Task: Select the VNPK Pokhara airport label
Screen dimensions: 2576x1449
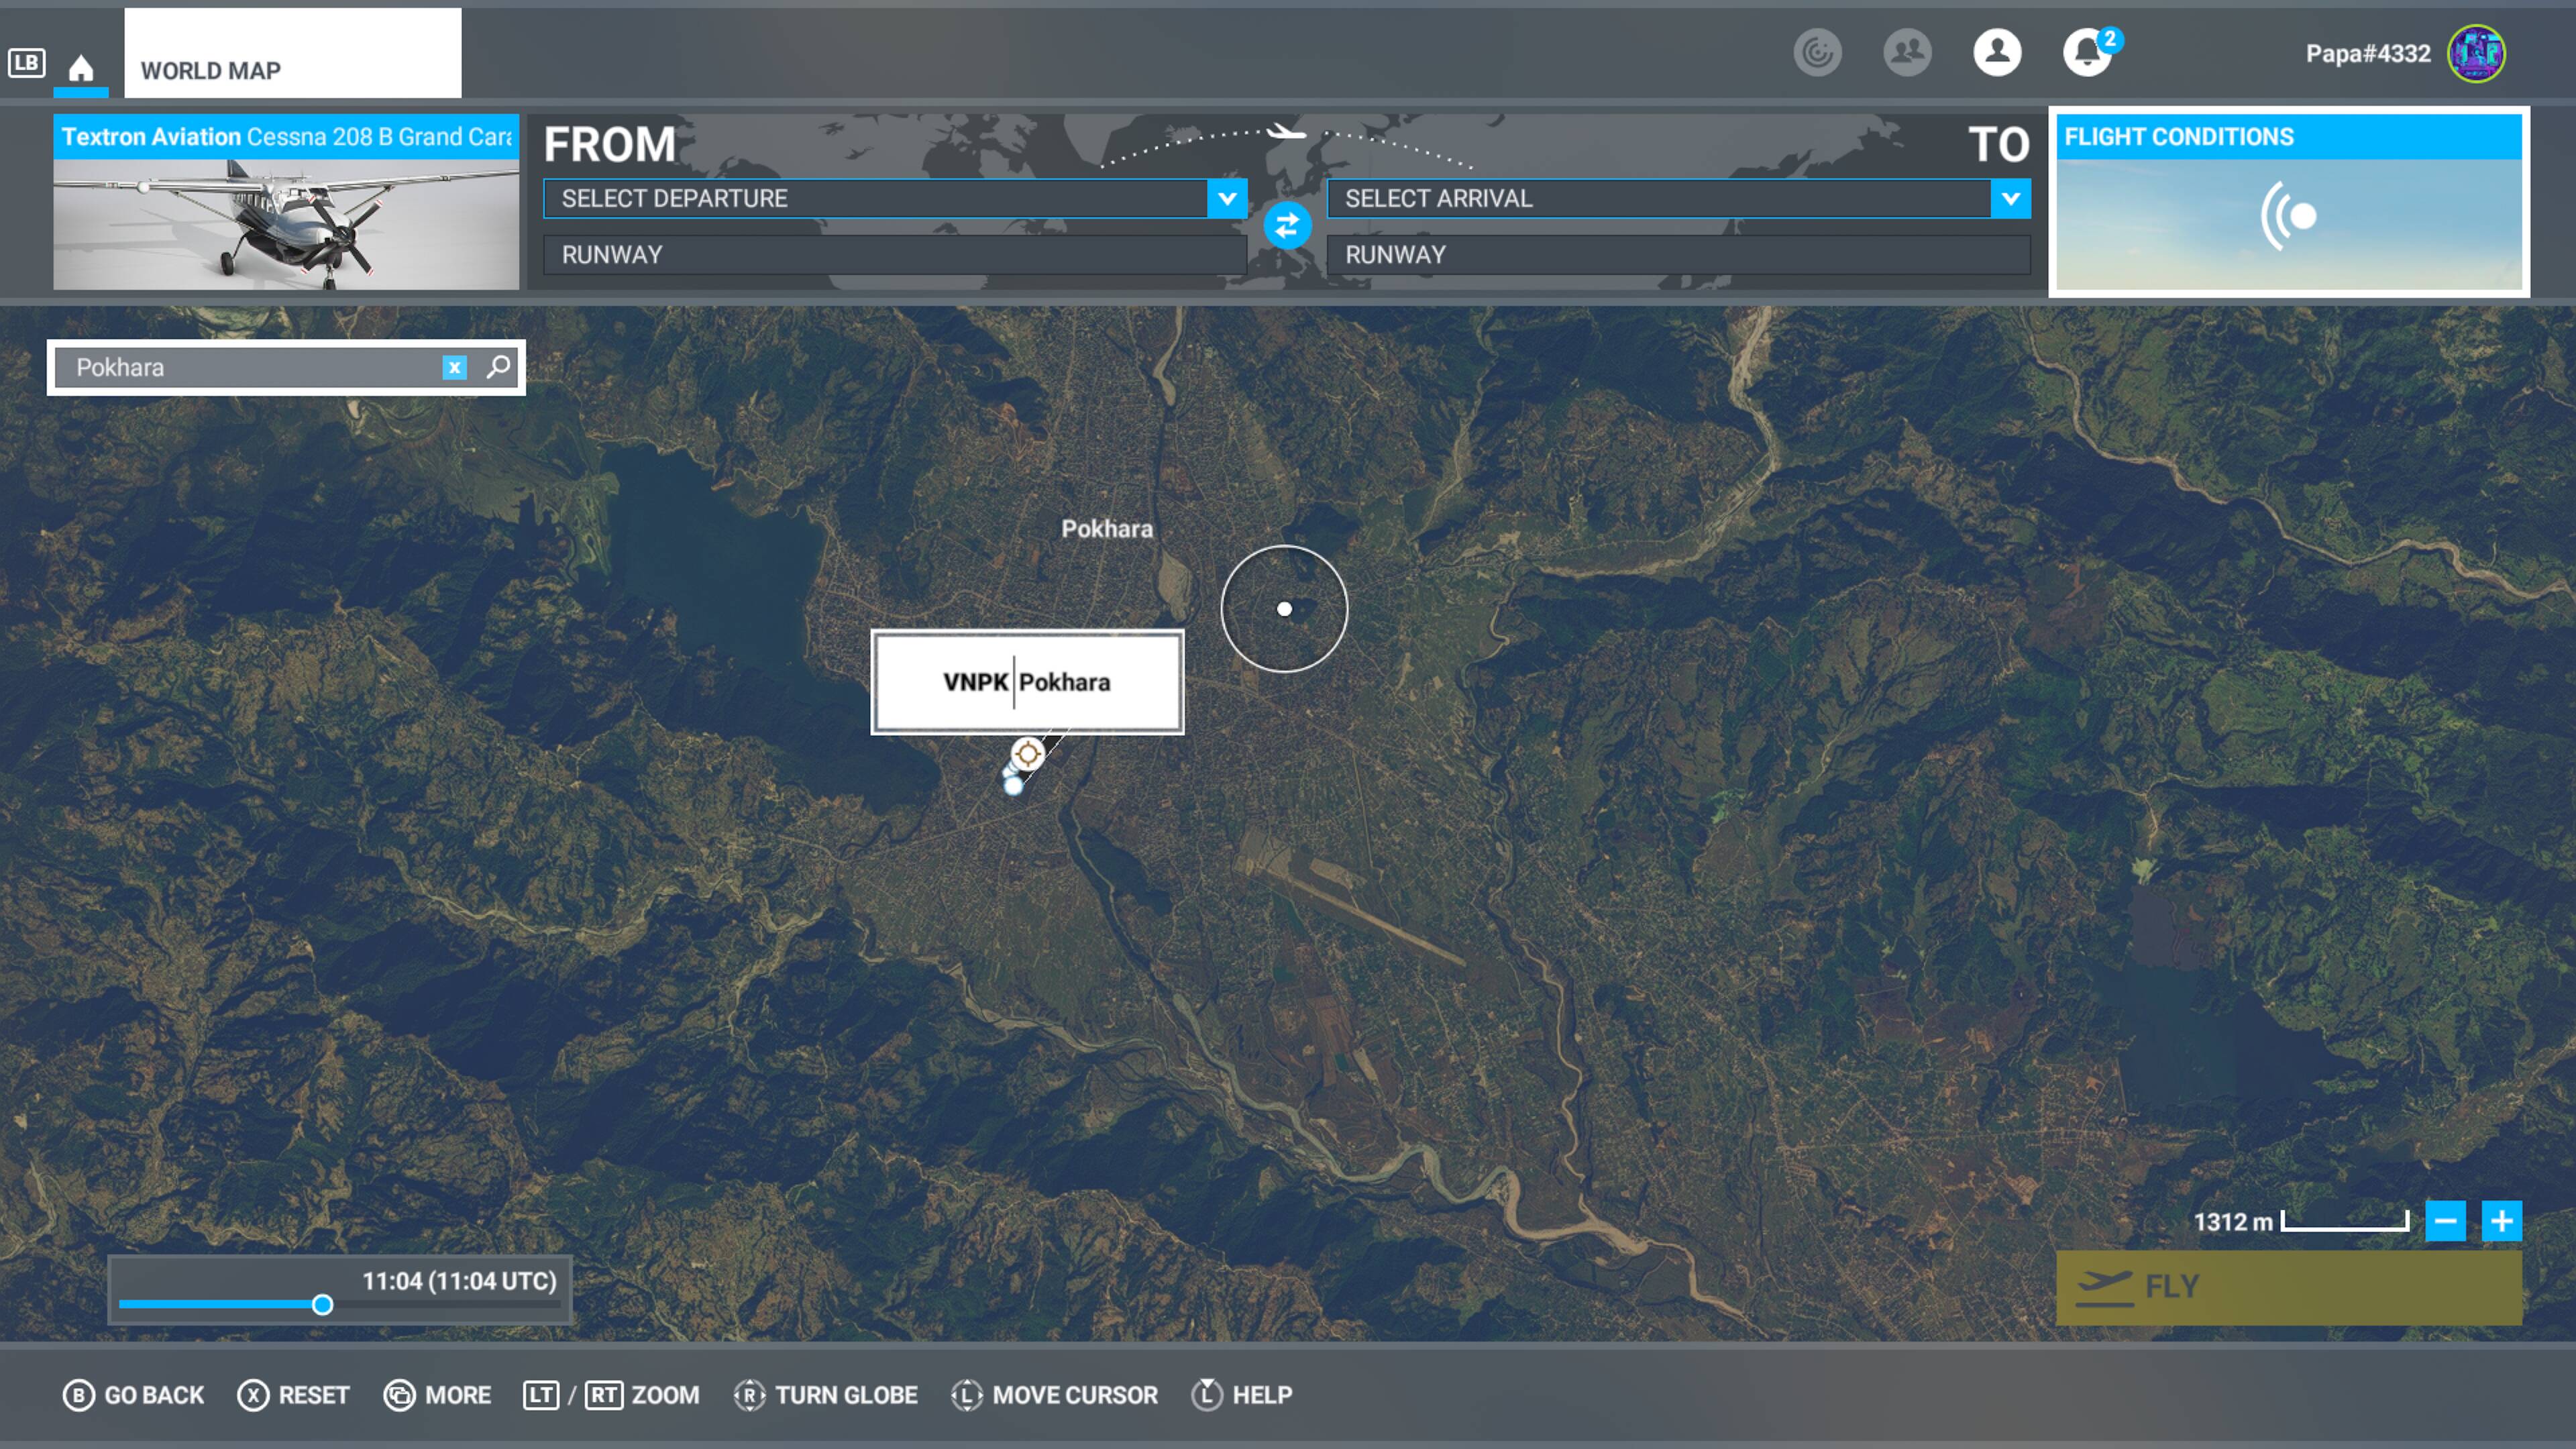Action: tap(1027, 682)
